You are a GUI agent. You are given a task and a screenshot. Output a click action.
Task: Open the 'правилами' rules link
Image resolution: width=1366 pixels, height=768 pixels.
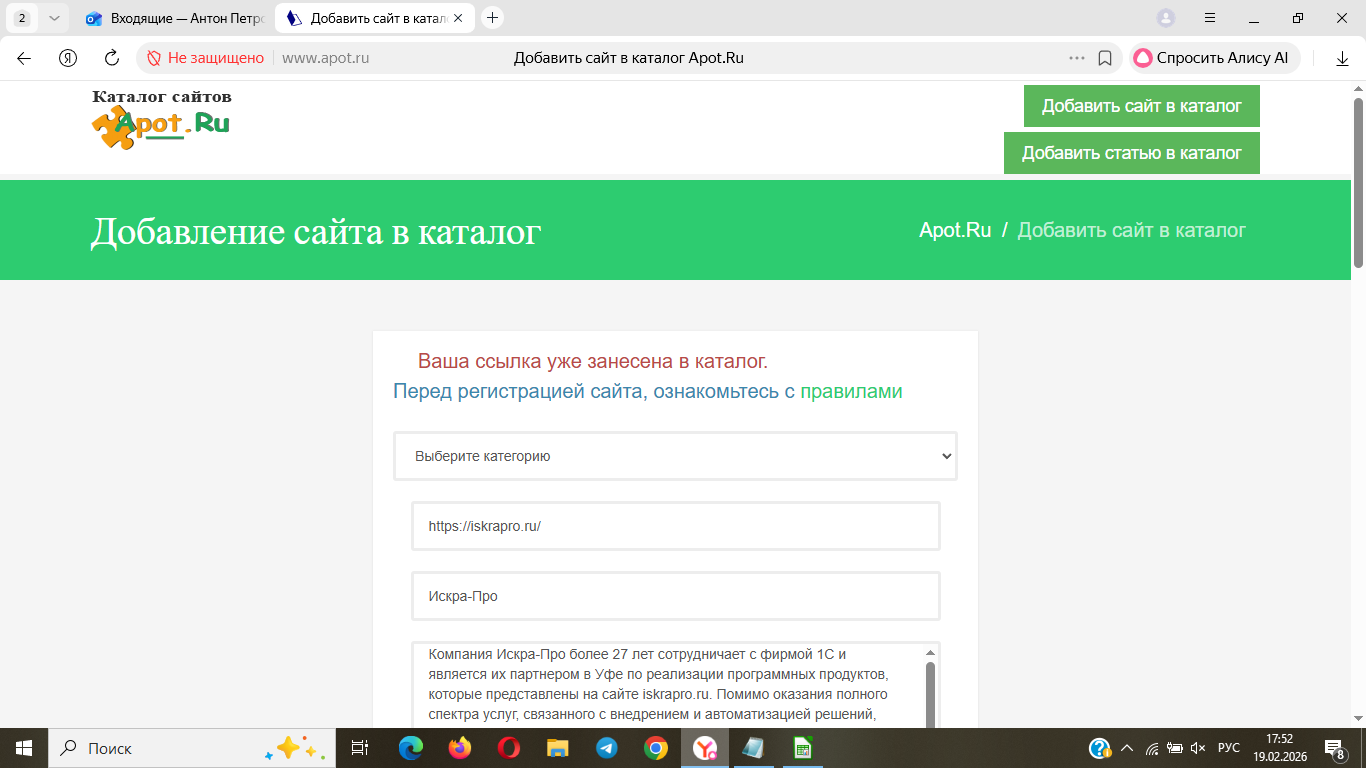click(x=851, y=391)
